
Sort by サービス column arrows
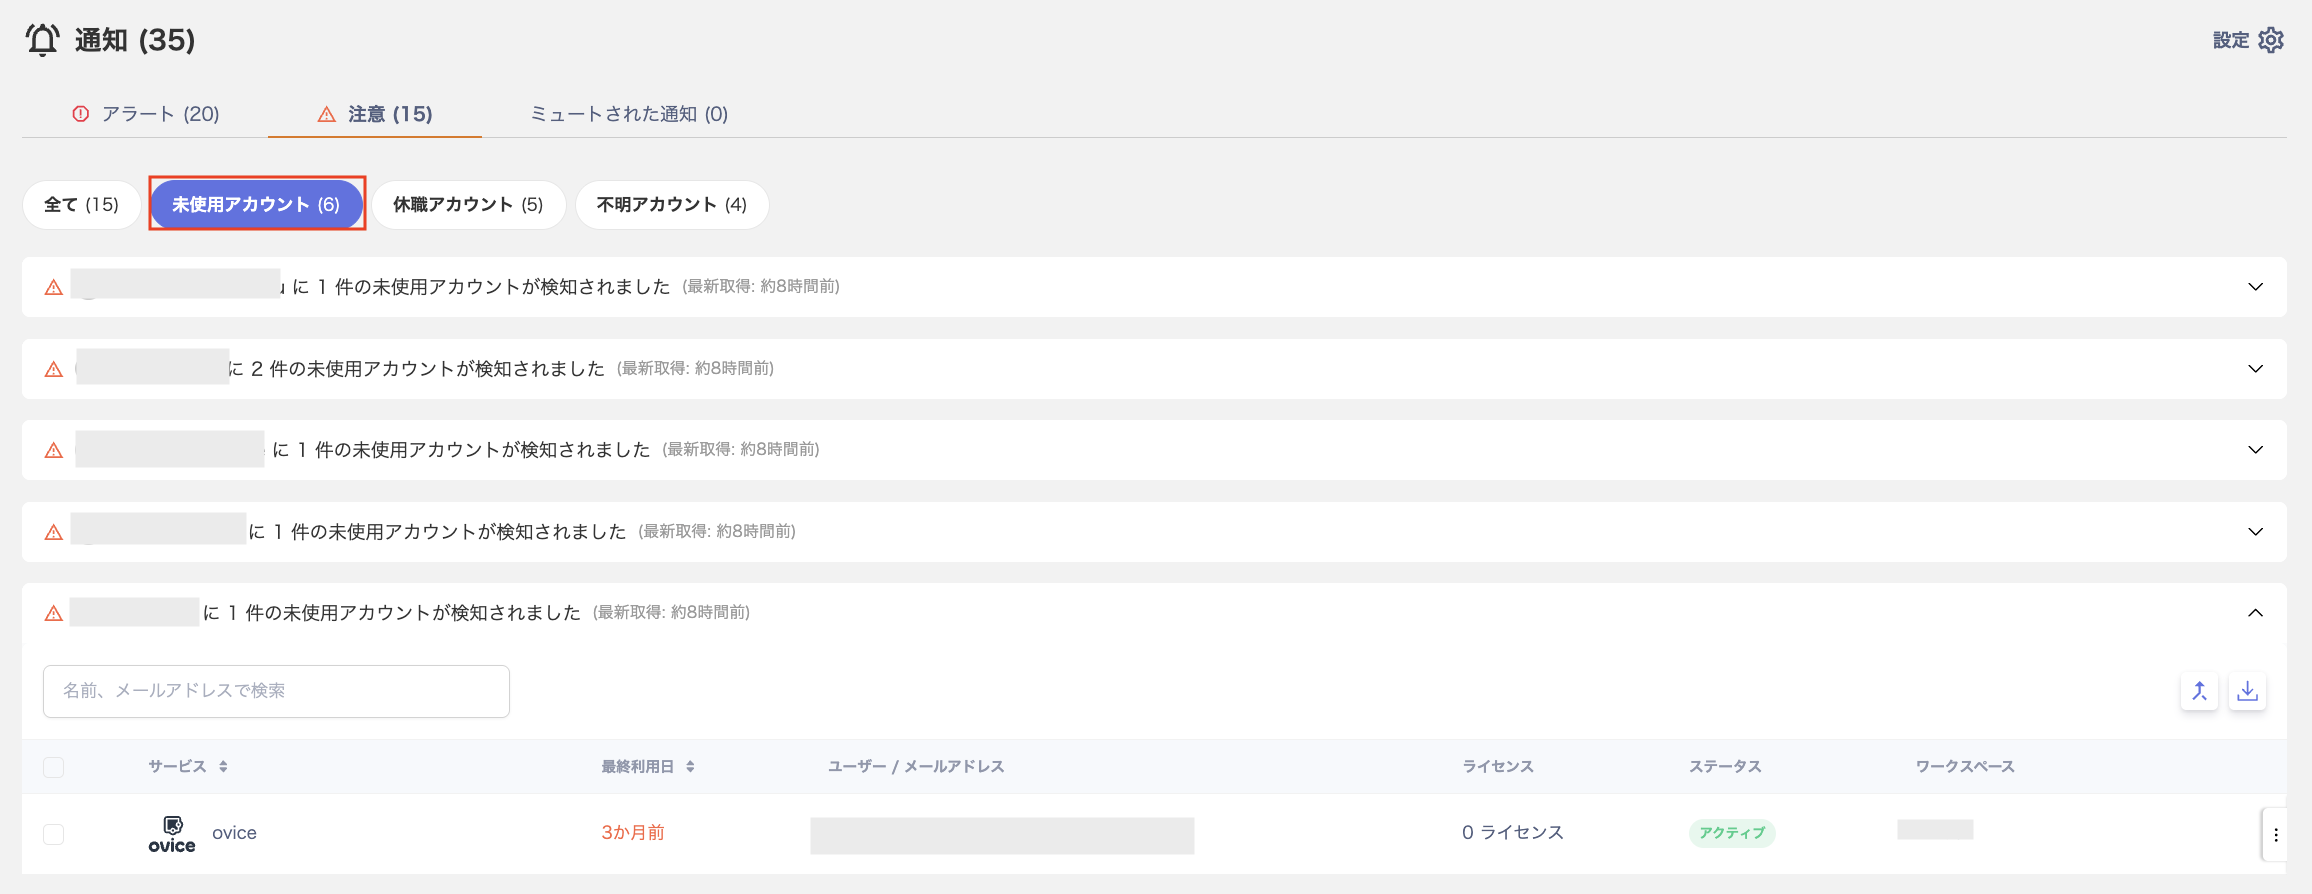coord(223,767)
